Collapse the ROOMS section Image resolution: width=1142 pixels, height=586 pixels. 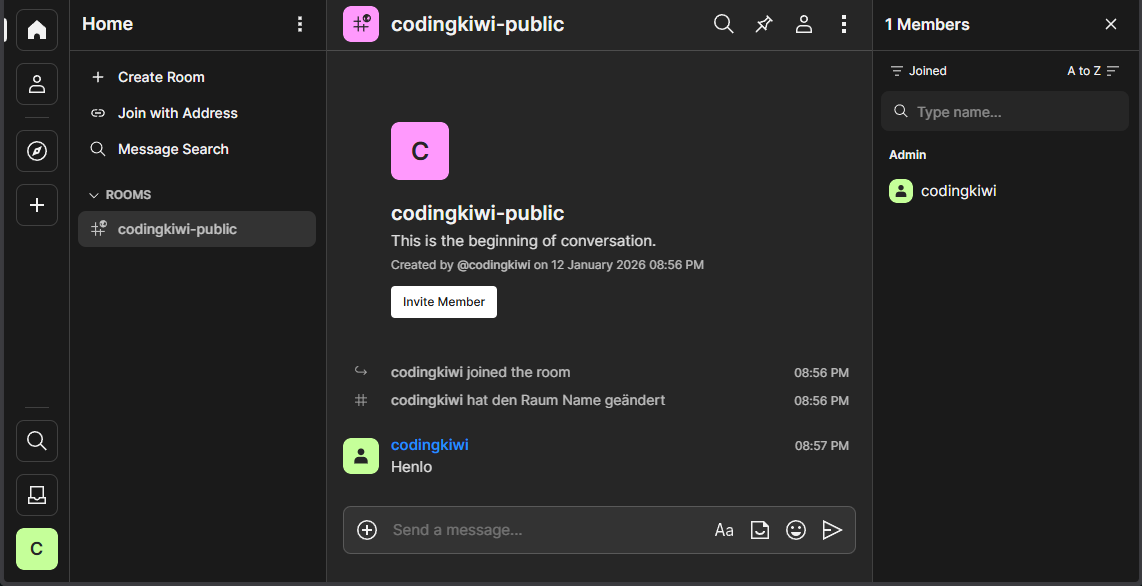click(x=120, y=195)
